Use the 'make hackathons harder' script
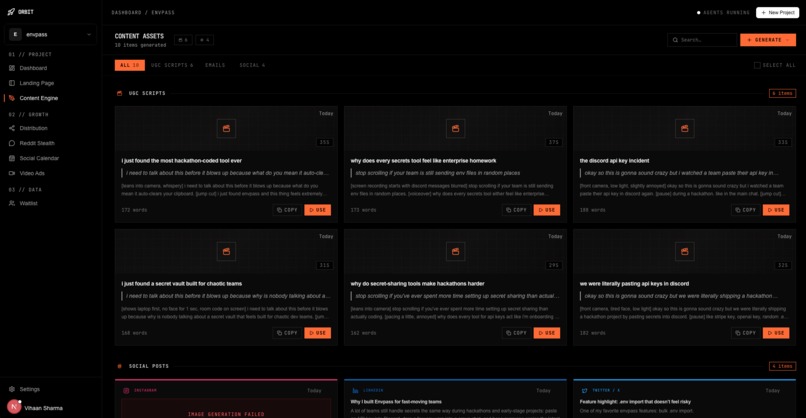Viewport: 806px width, 418px height. tap(547, 333)
